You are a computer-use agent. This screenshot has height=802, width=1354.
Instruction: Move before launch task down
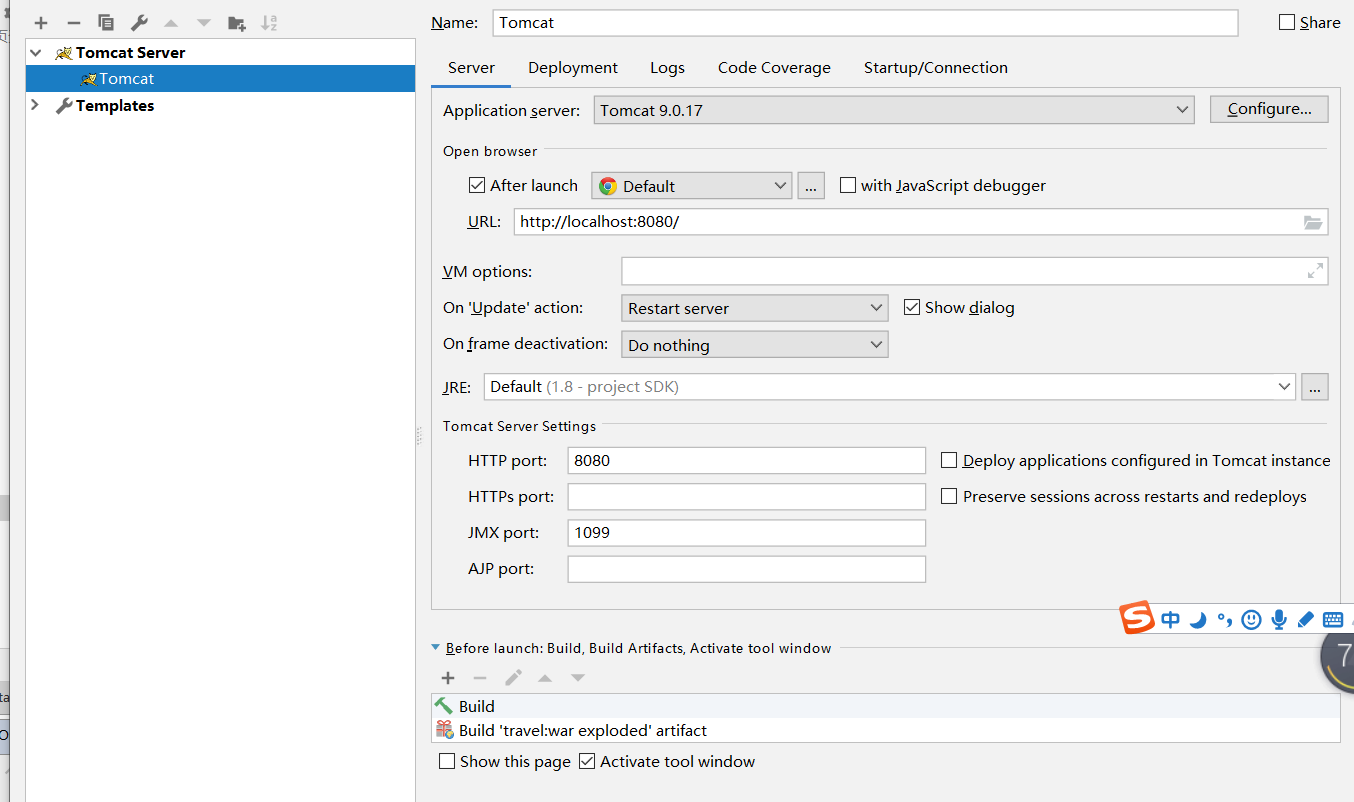[578, 678]
